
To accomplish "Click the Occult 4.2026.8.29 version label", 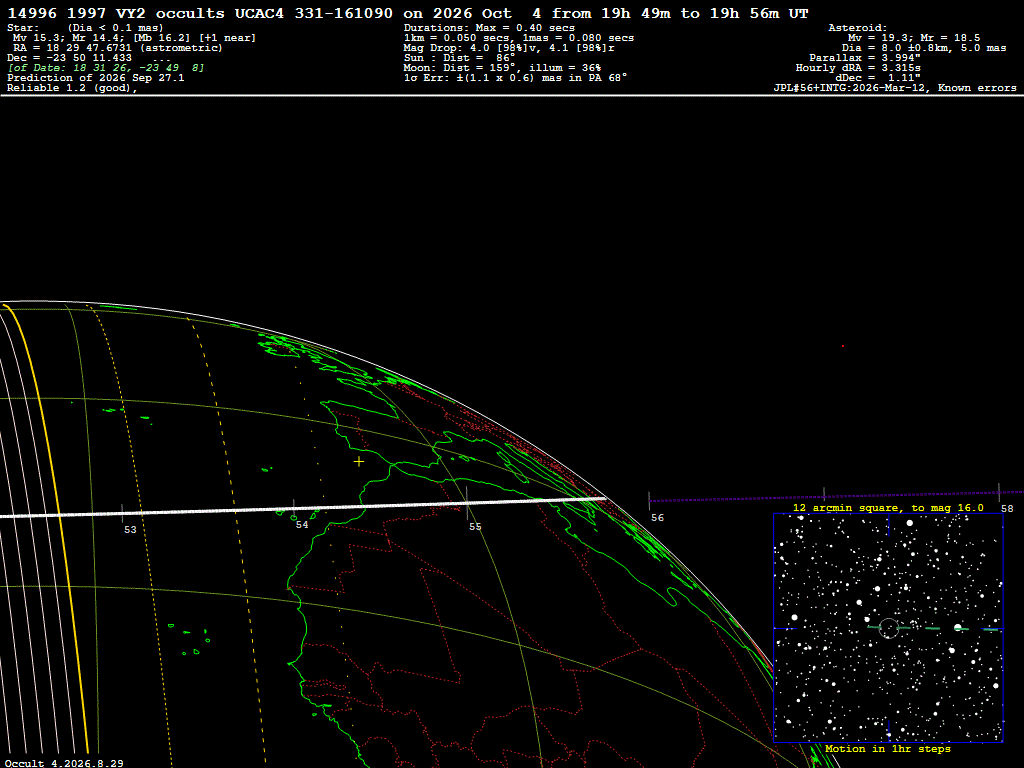I will coord(64,763).
